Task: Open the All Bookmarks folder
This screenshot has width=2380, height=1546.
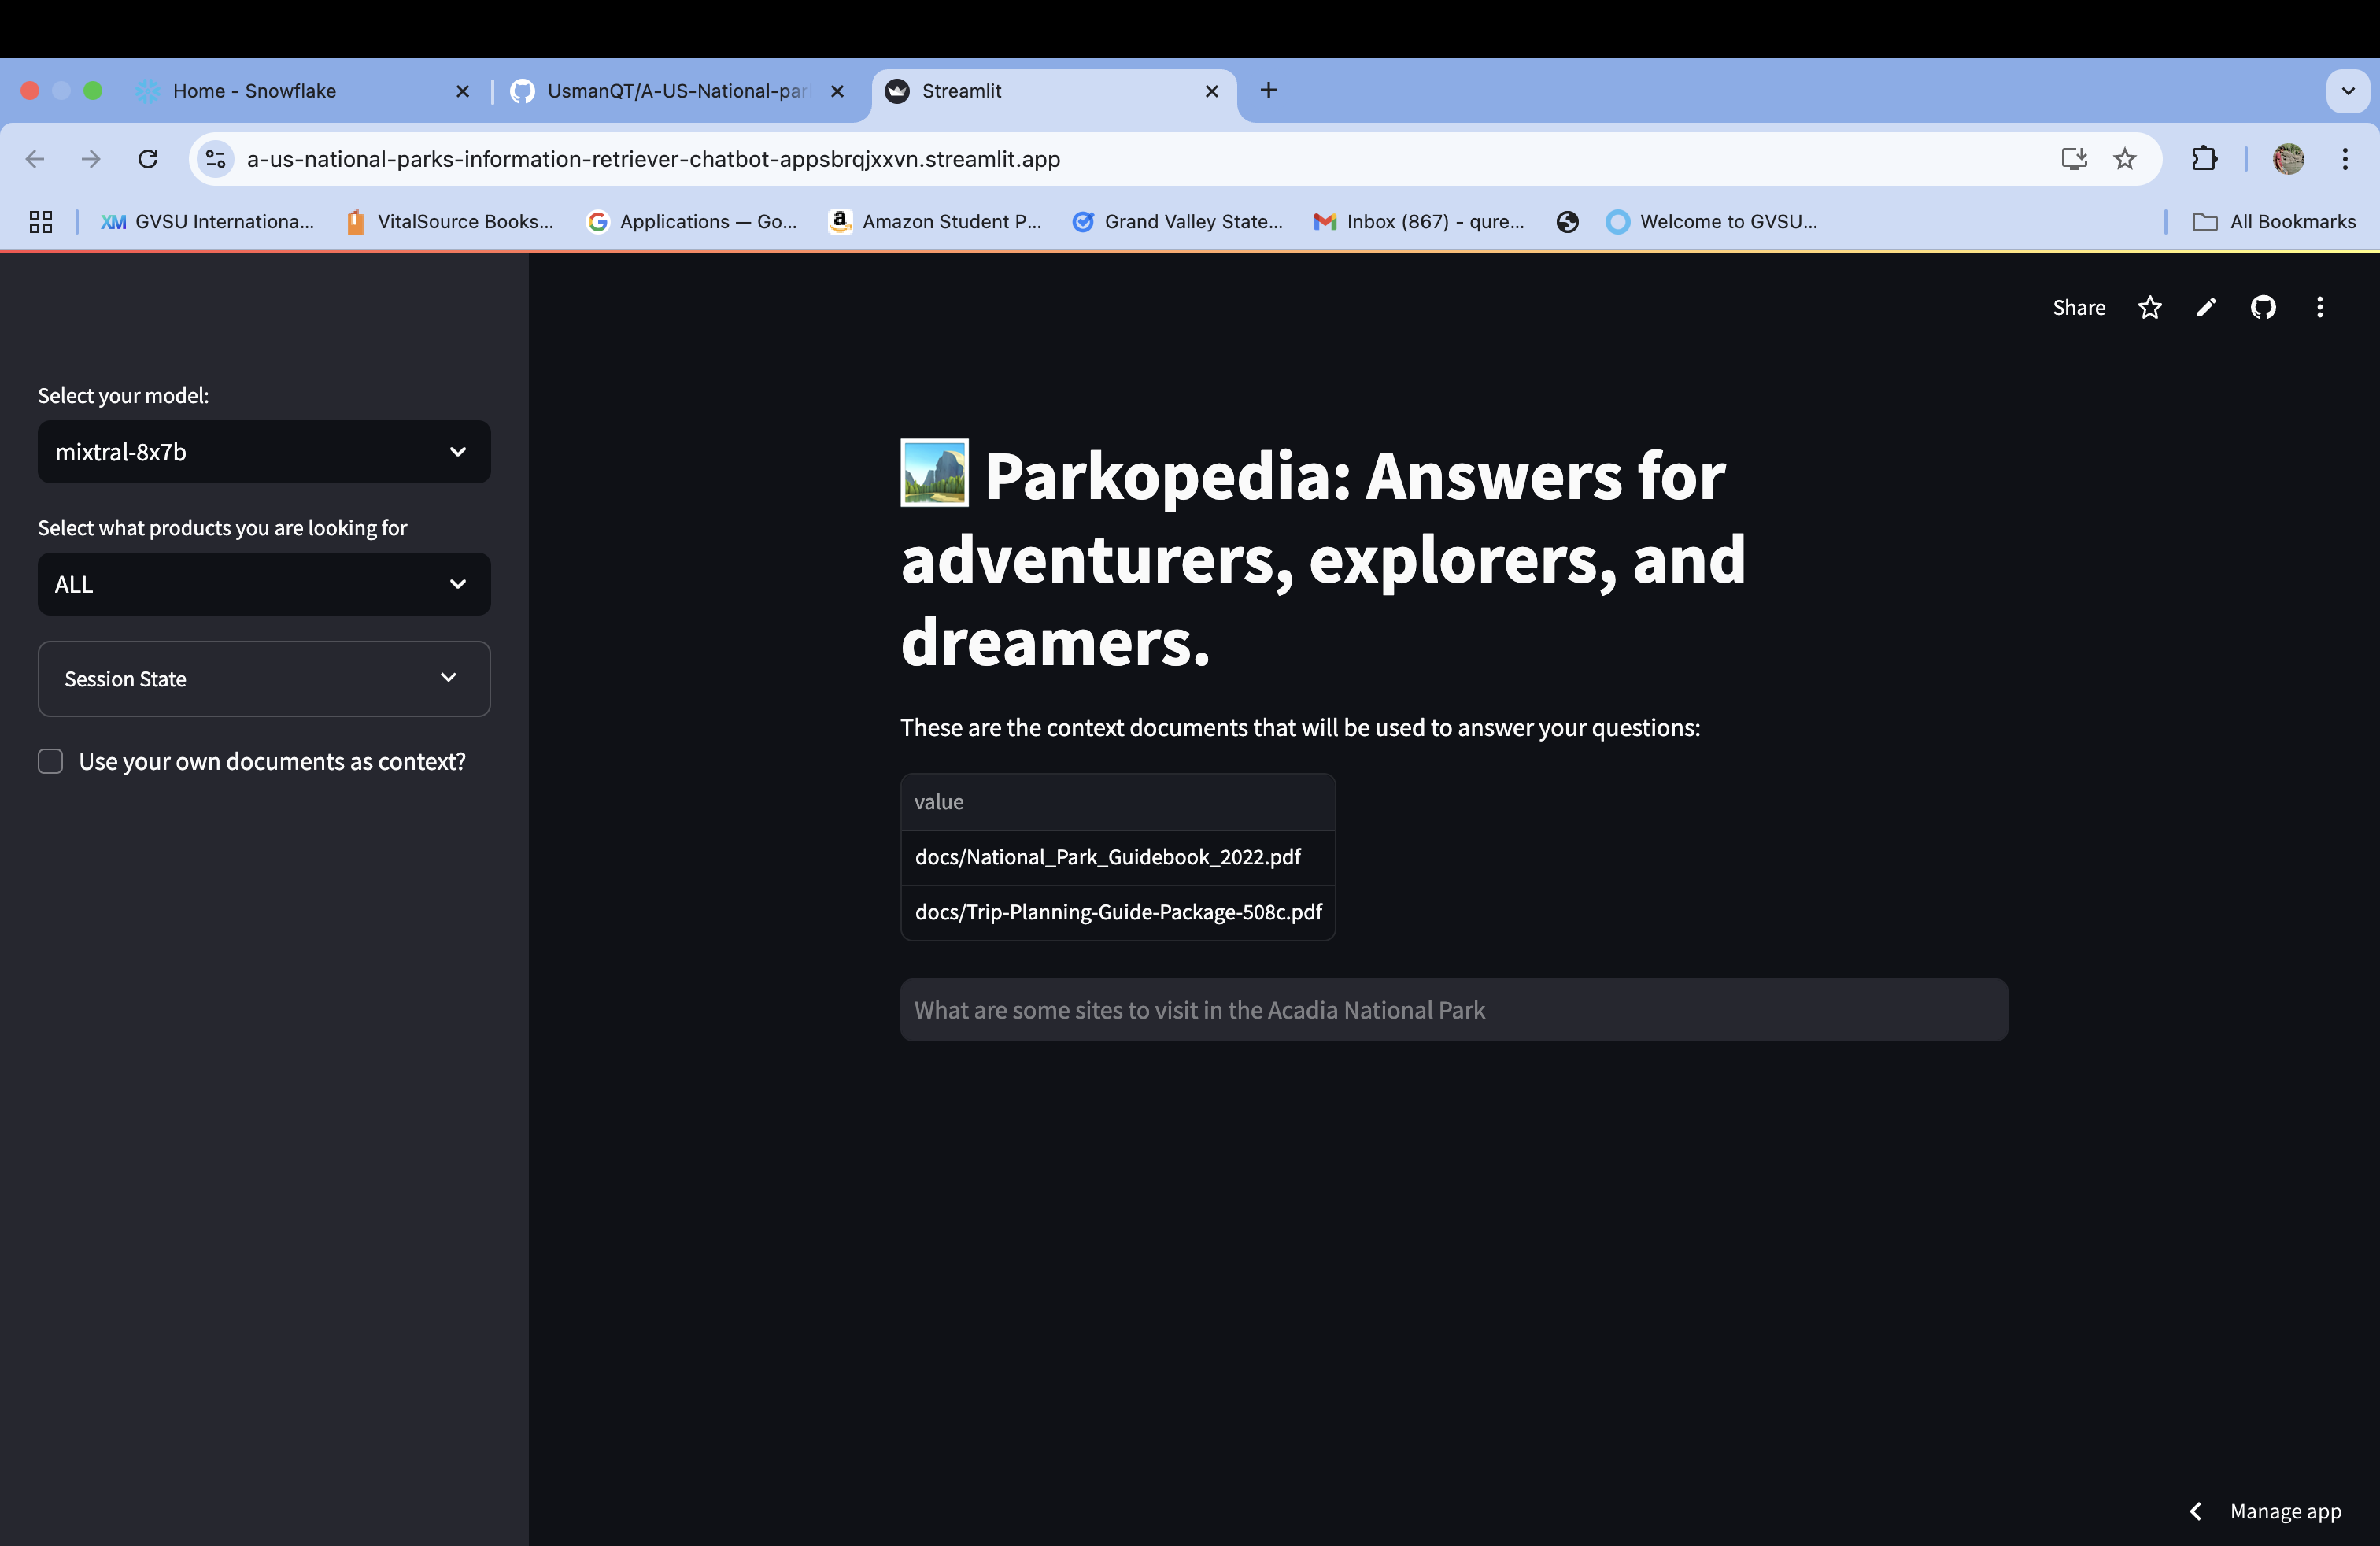Action: [2274, 222]
